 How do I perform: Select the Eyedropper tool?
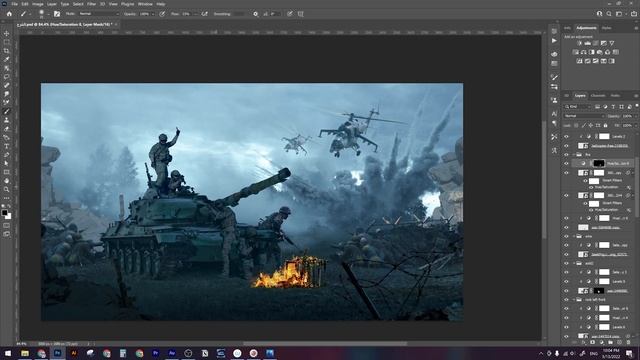[7, 59]
